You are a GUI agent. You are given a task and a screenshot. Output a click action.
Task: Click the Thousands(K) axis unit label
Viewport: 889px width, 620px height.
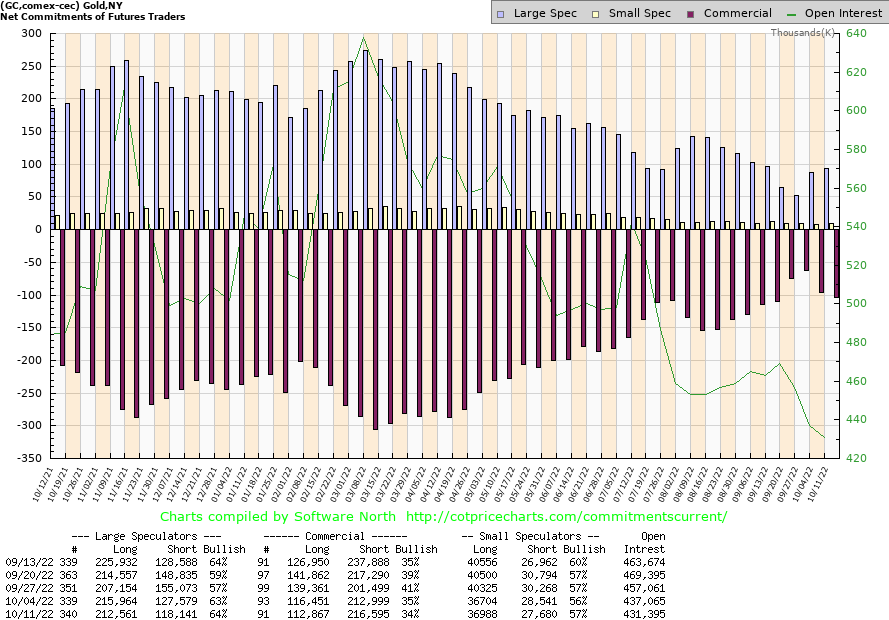coord(803,33)
